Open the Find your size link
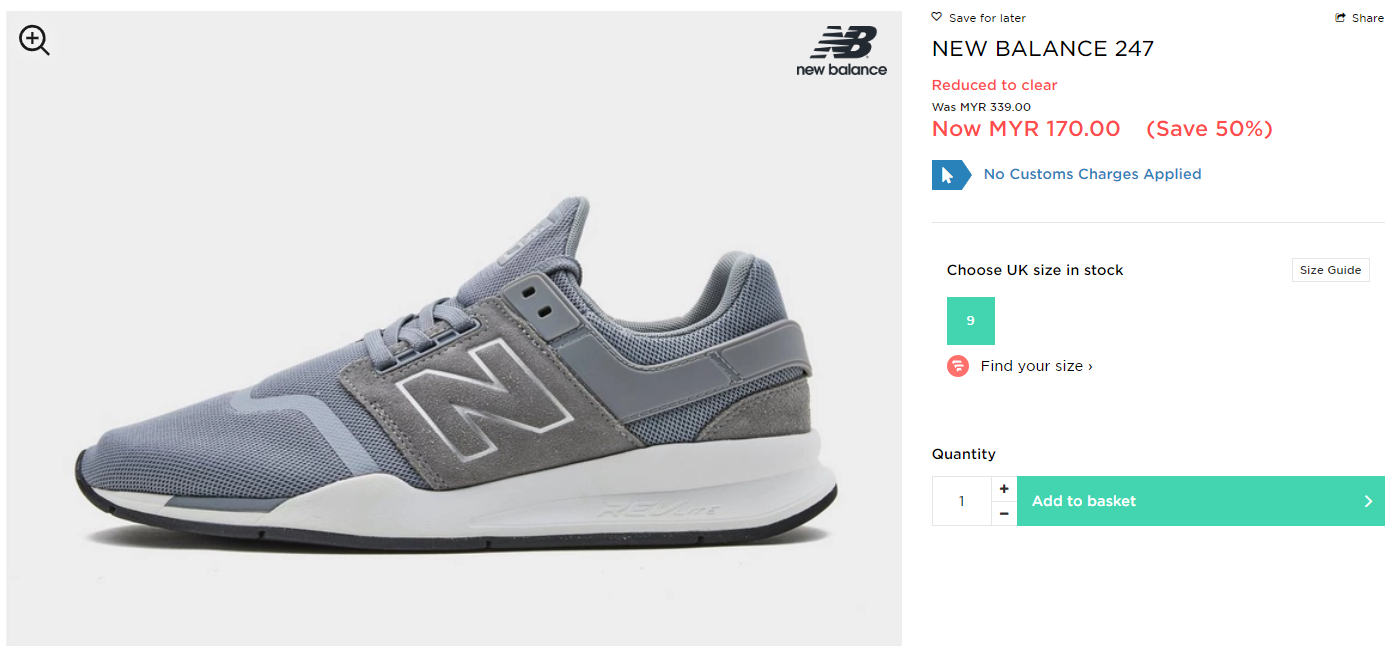 pyautogui.click(x=1036, y=366)
